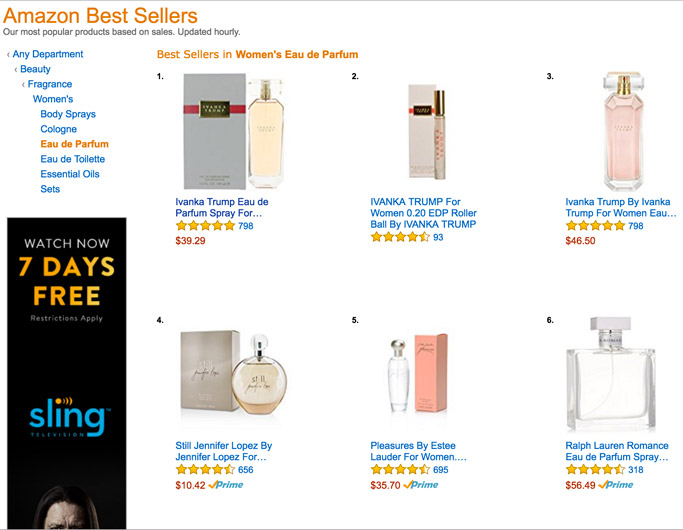Go back to Any Department category
Screen dimensions: 683x530
click(x=48, y=54)
